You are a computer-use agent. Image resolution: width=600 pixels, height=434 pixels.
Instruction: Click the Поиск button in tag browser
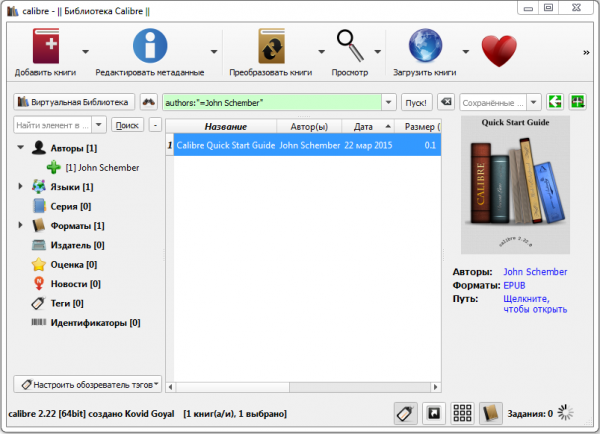[x=127, y=125]
